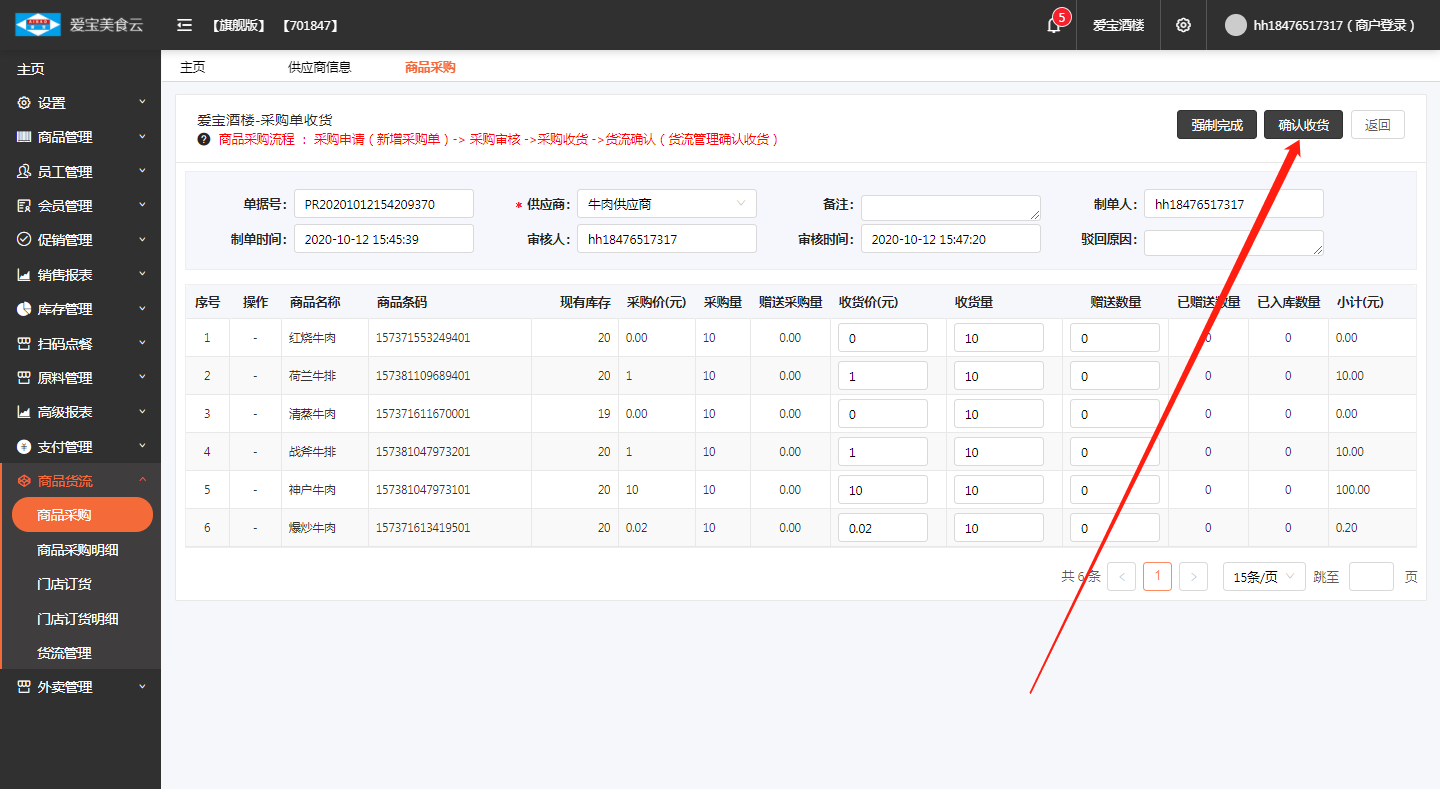
Task: Click the help question mark icon
Action: (204, 139)
